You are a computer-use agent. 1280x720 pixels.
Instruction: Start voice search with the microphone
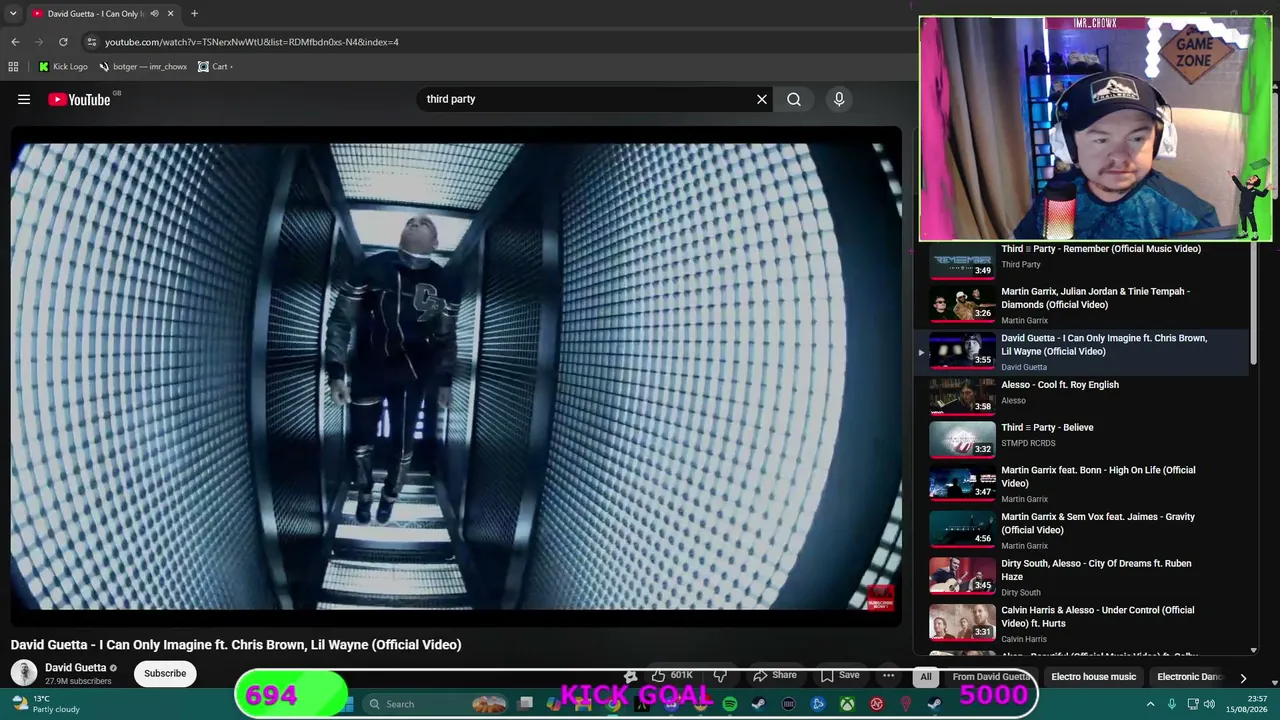[839, 99]
